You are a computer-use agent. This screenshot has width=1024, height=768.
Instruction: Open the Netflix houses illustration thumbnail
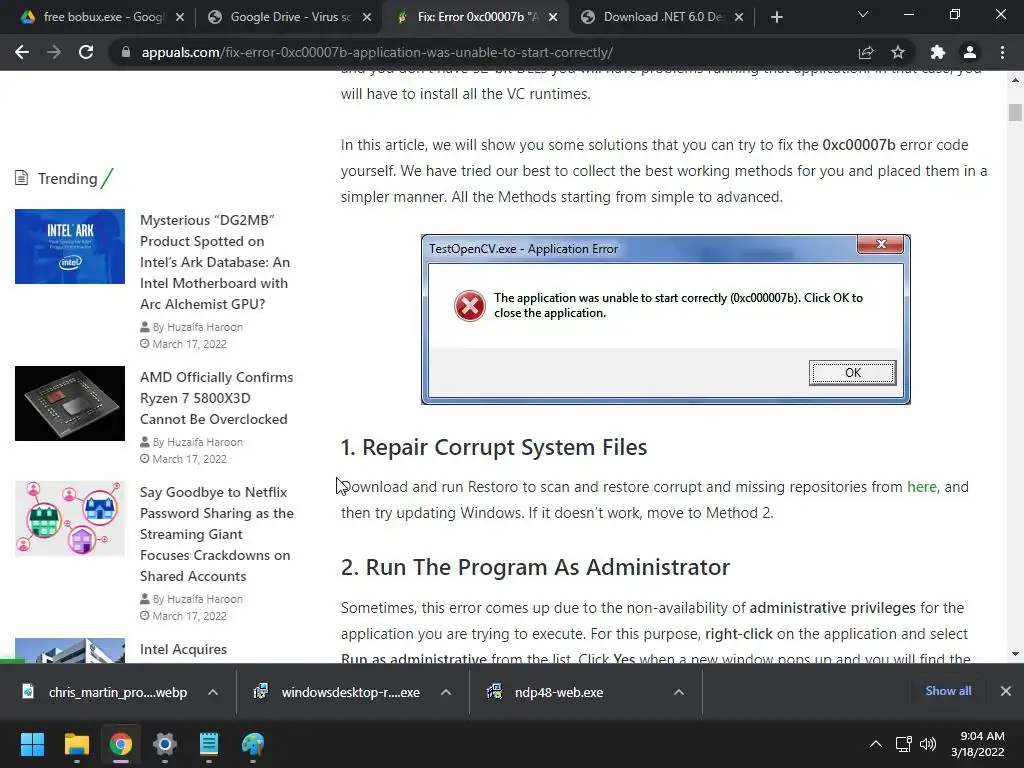(70, 519)
